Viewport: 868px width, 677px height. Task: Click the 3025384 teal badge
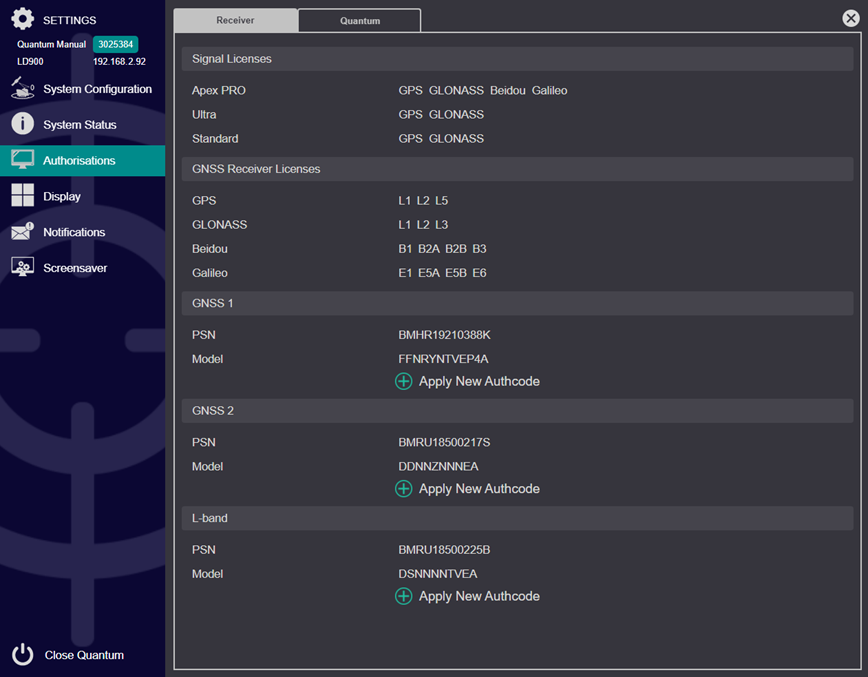pyautogui.click(x=115, y=44)
